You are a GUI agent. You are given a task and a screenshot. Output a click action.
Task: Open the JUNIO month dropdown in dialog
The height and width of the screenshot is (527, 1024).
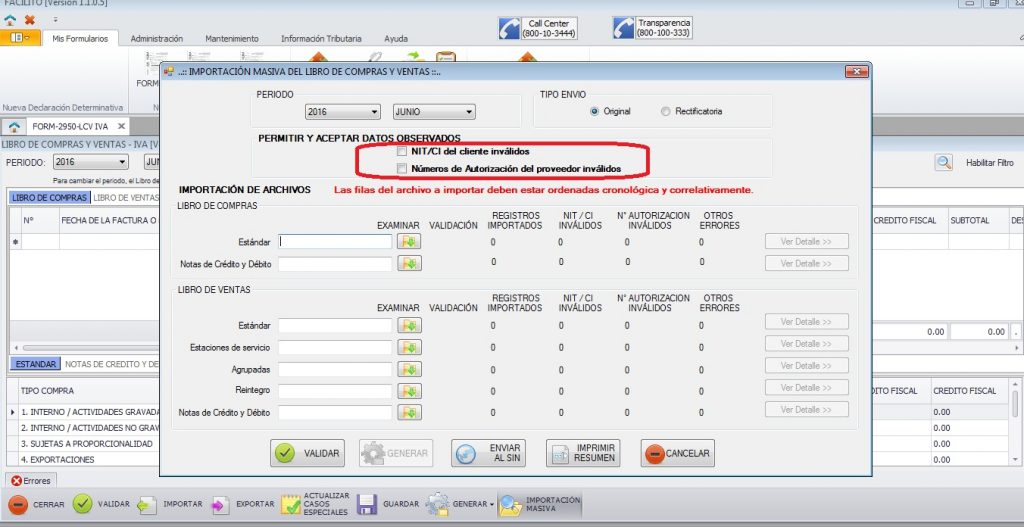coord(434,112)
